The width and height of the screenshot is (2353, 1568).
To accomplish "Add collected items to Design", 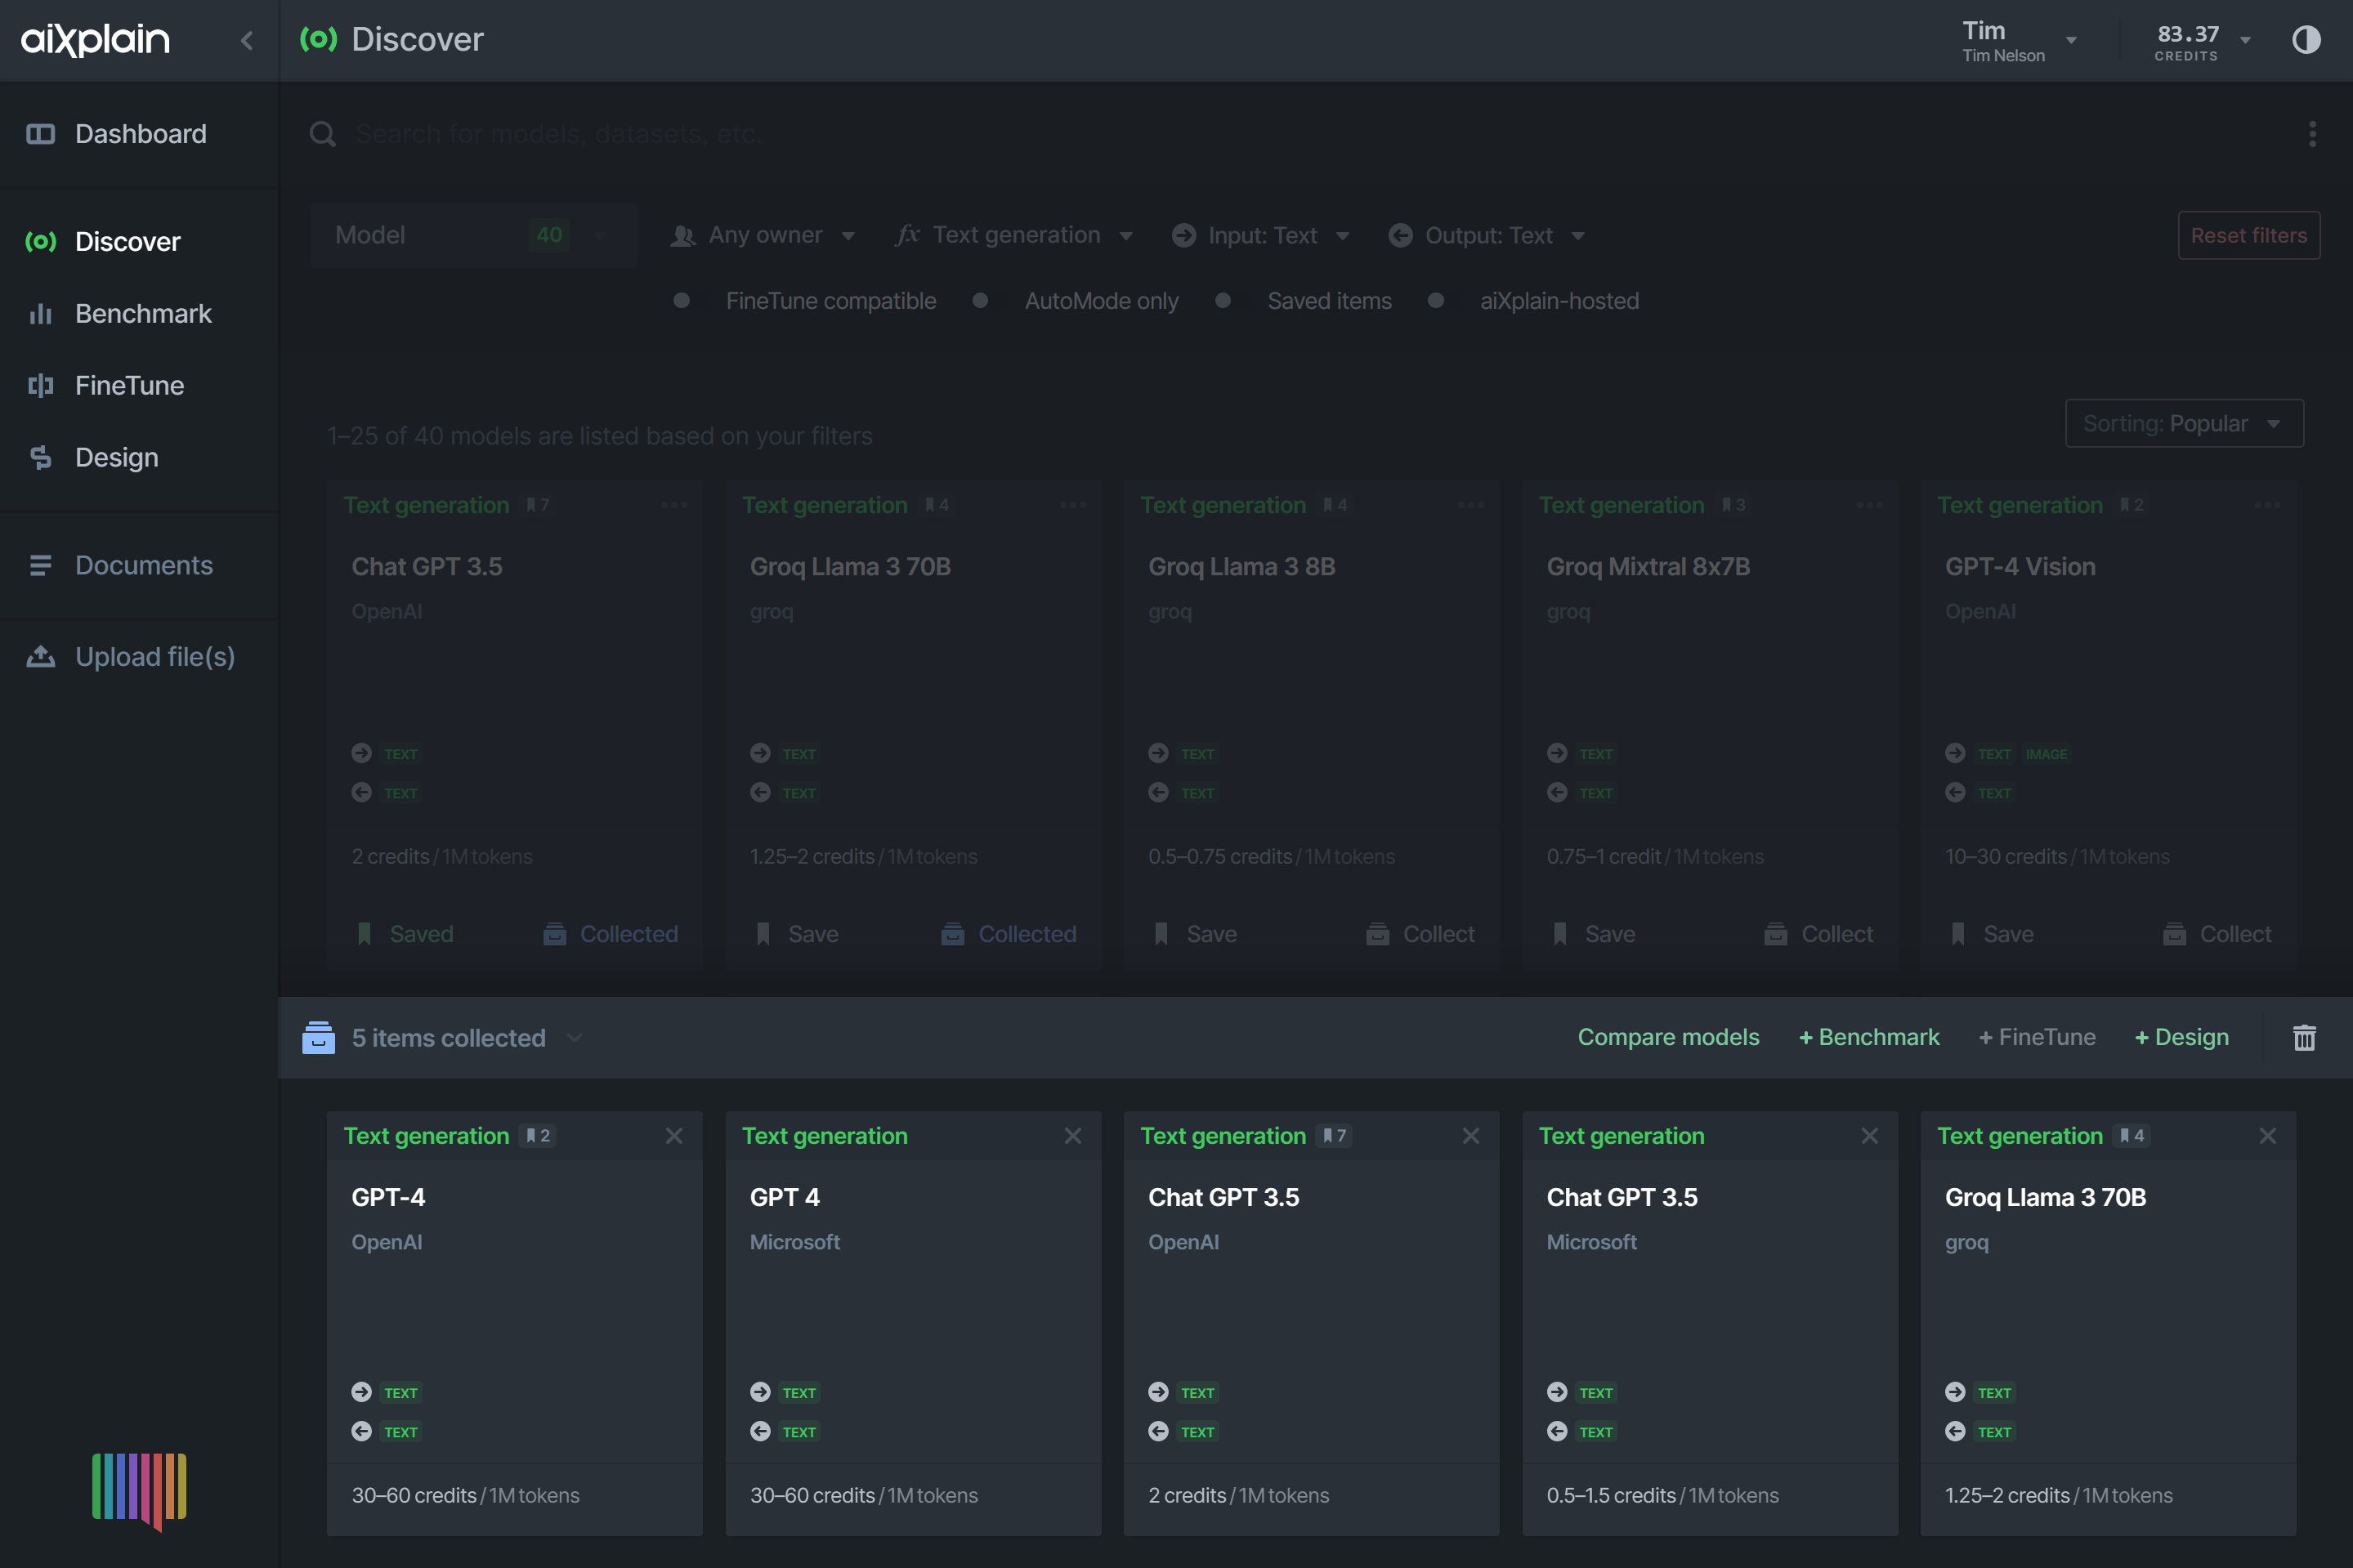I will click(x=2181, y=1037).
